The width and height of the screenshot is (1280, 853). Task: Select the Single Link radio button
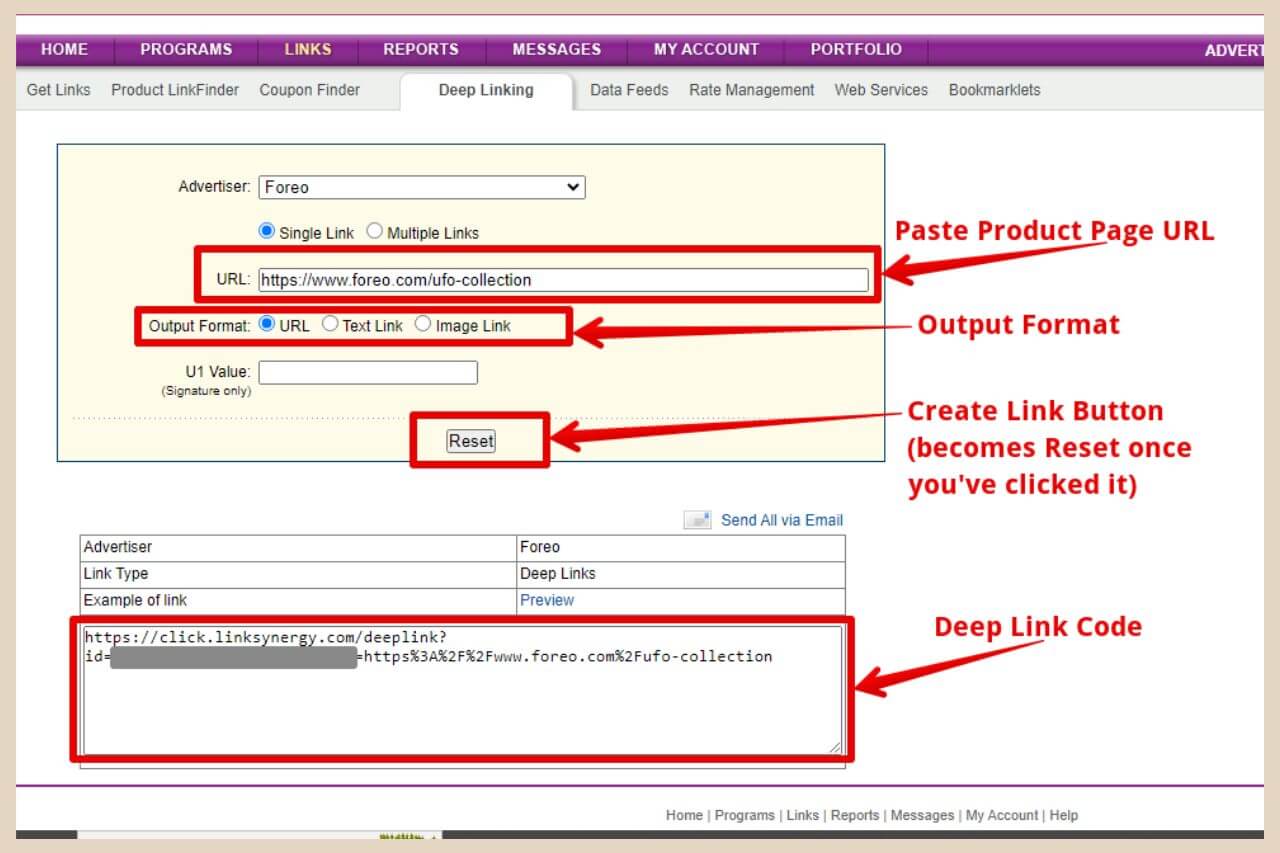click(266, 231)
